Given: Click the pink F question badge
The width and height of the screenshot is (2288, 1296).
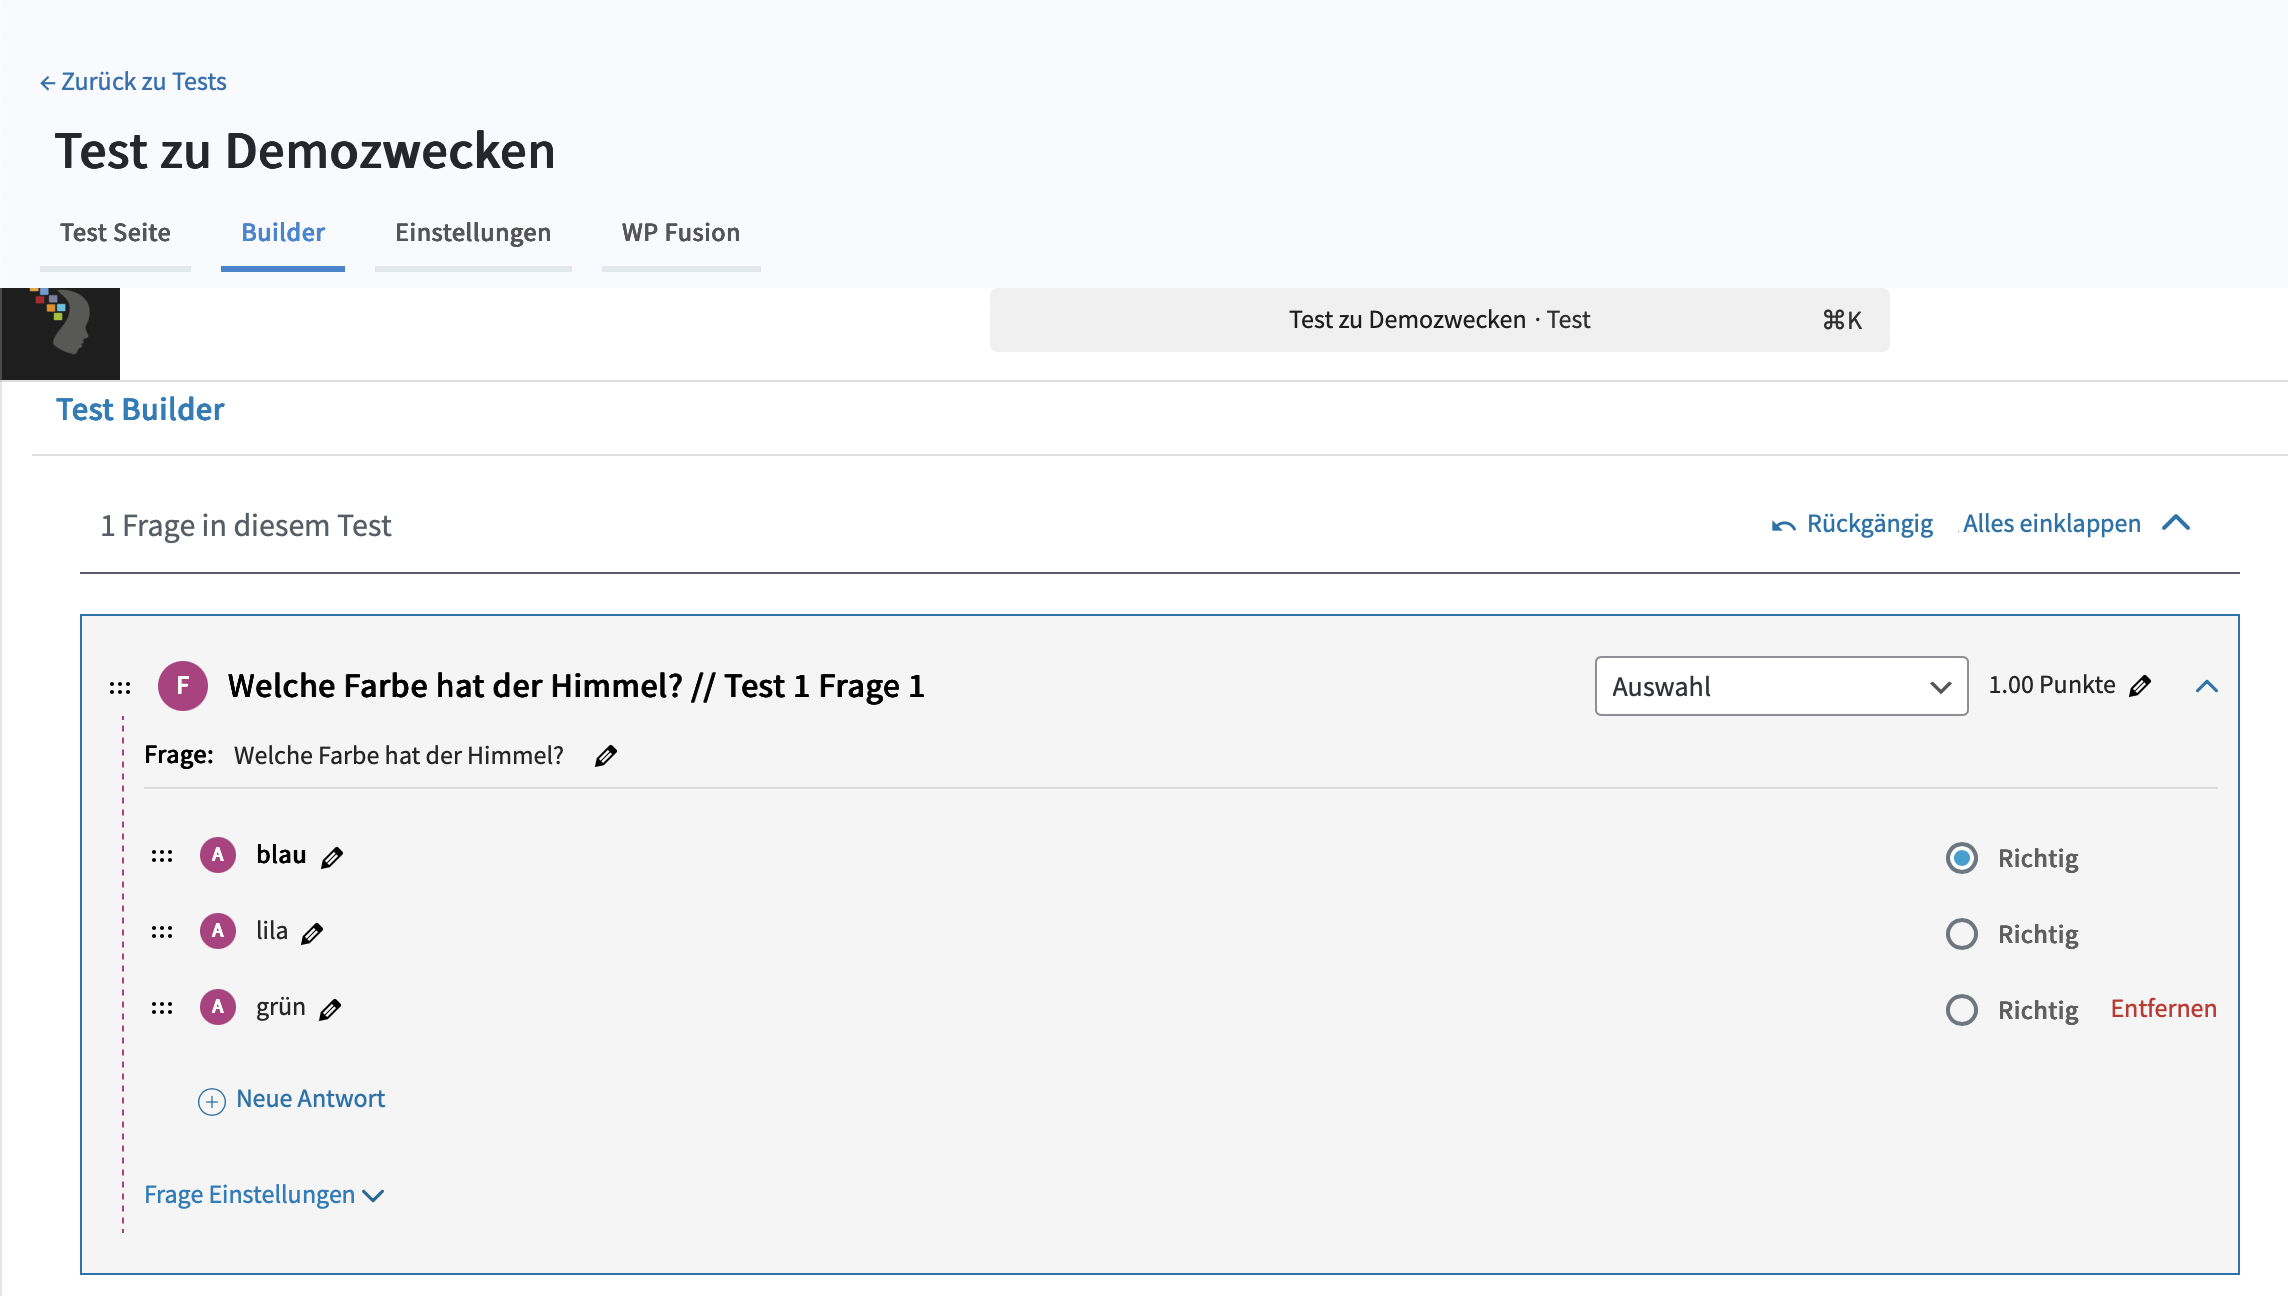Looking at the screenshot, I should [x=183, y=686].
